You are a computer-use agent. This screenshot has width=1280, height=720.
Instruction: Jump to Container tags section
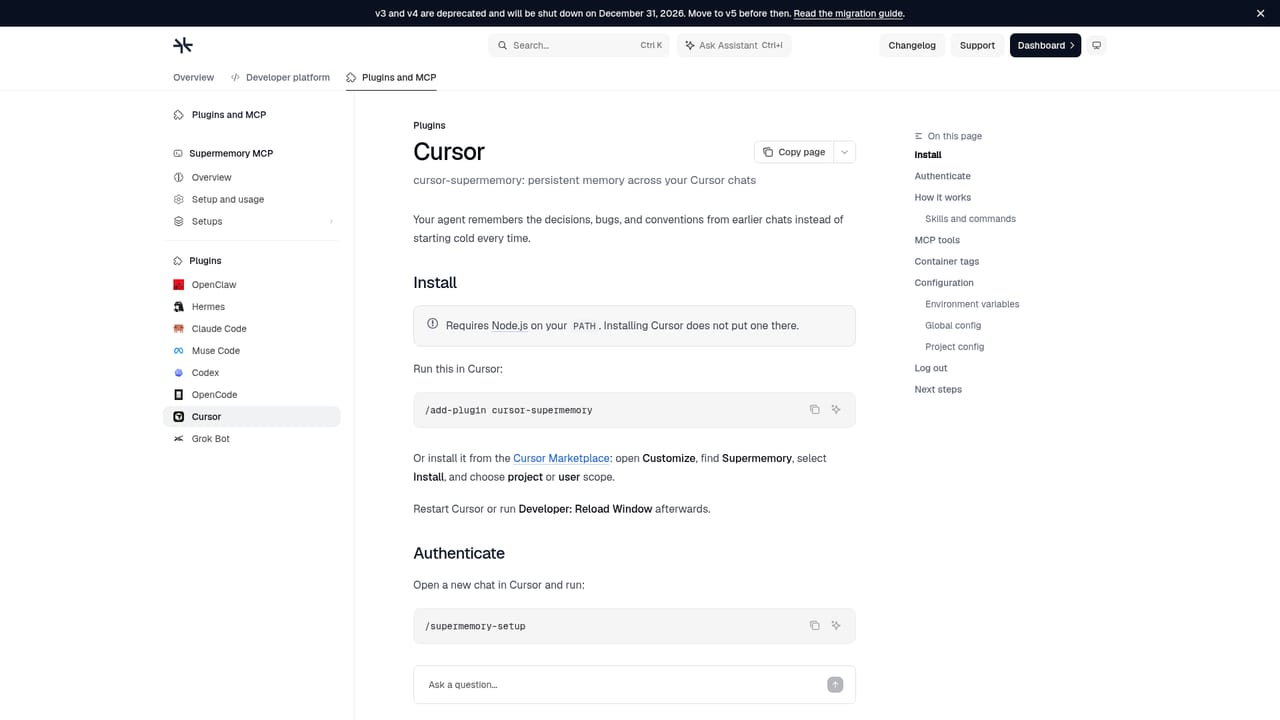947,262
